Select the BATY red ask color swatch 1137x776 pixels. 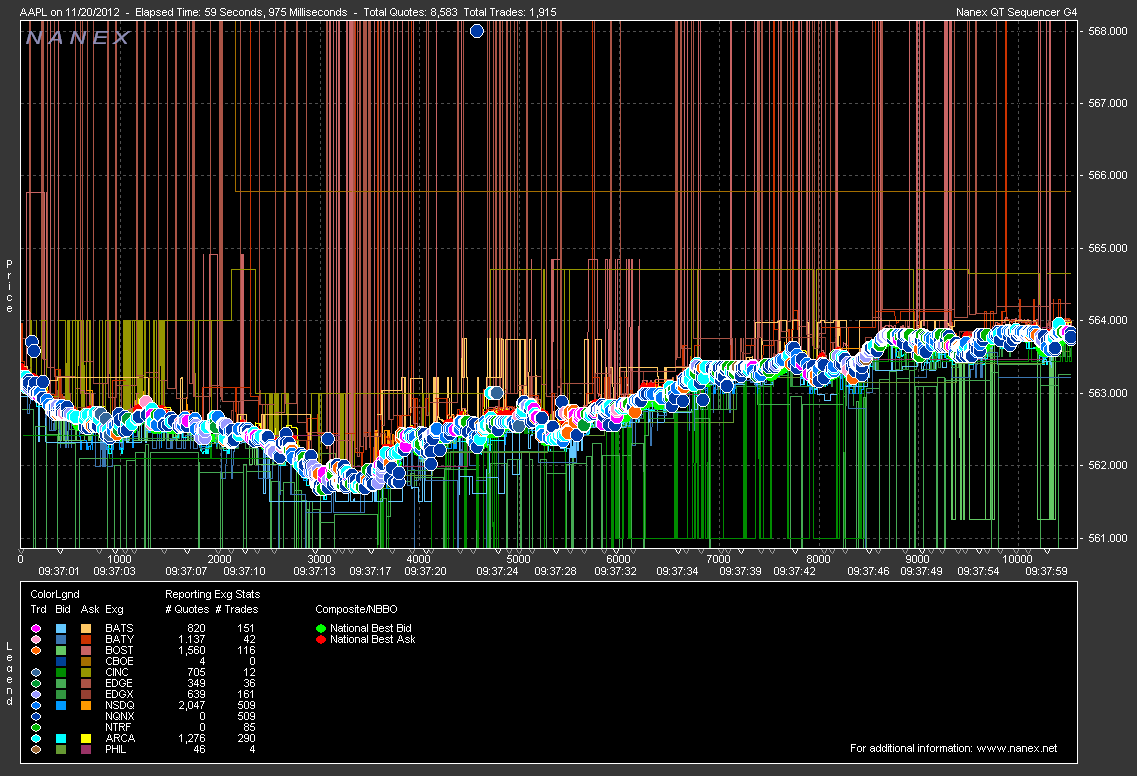tap(88, 638)
